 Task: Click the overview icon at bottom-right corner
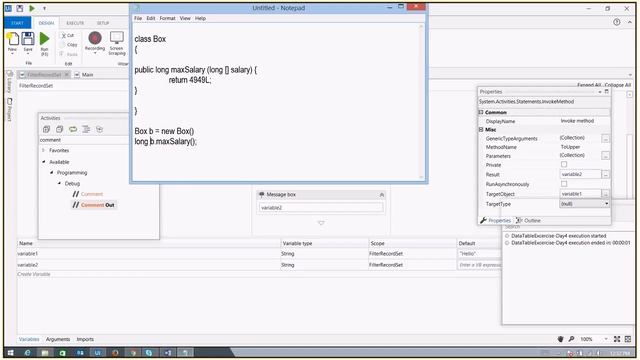point(628,339)
